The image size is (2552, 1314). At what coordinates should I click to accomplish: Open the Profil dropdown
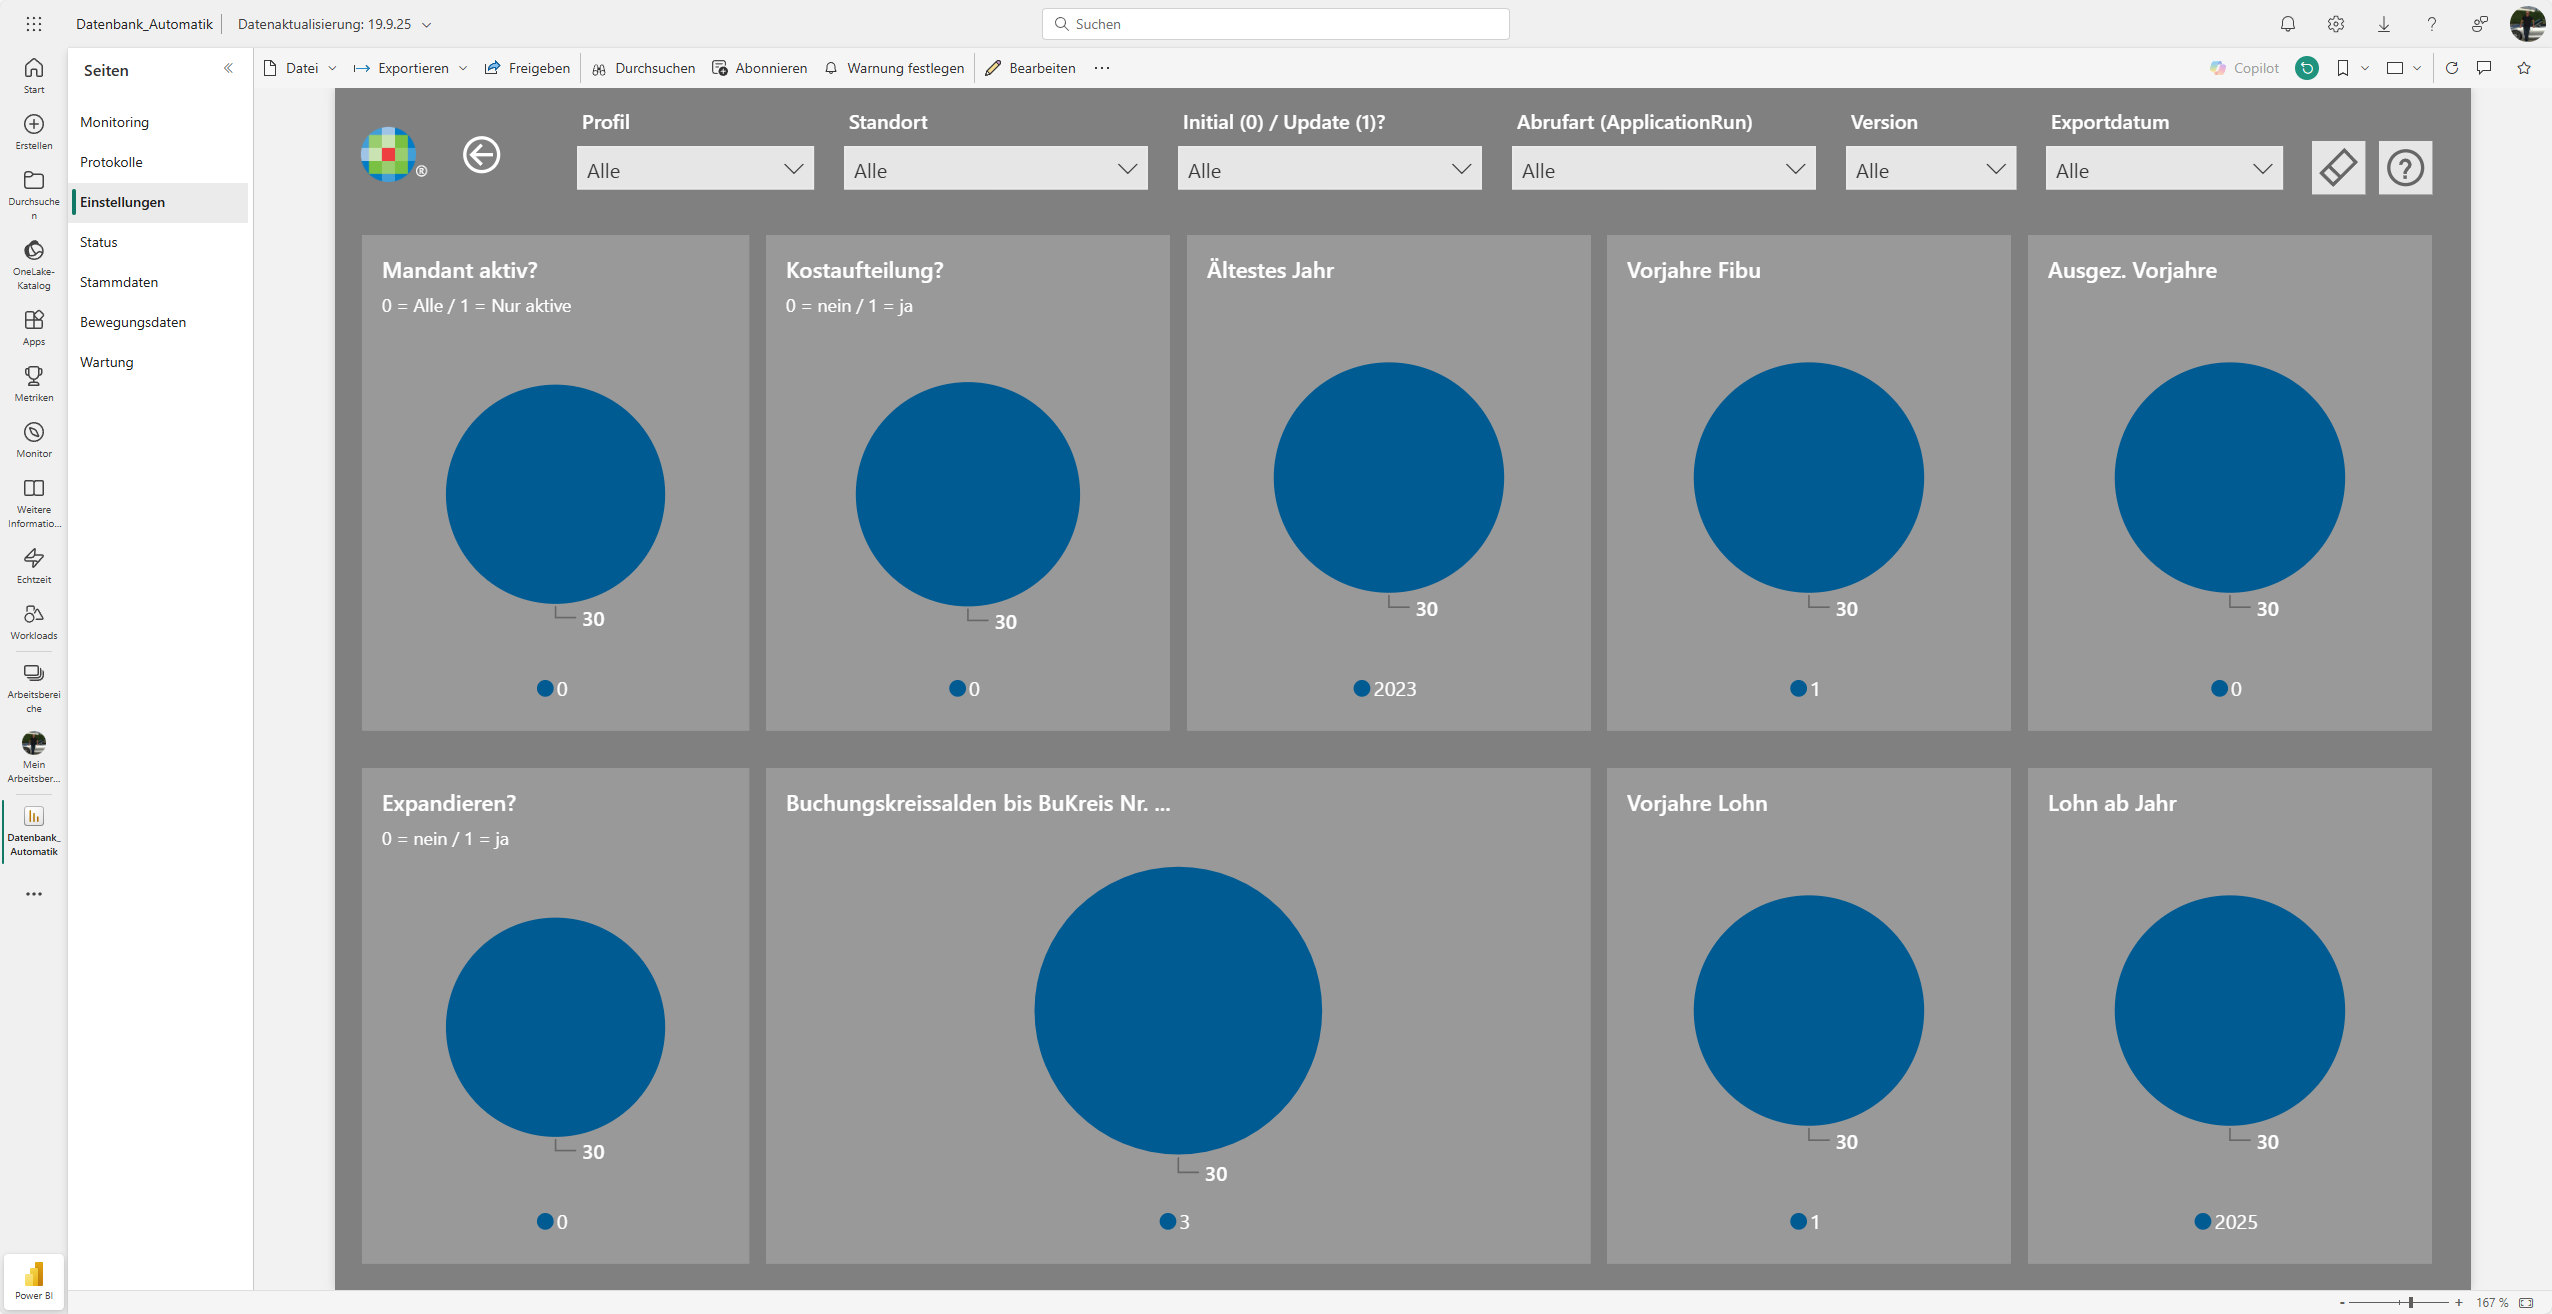695,169
